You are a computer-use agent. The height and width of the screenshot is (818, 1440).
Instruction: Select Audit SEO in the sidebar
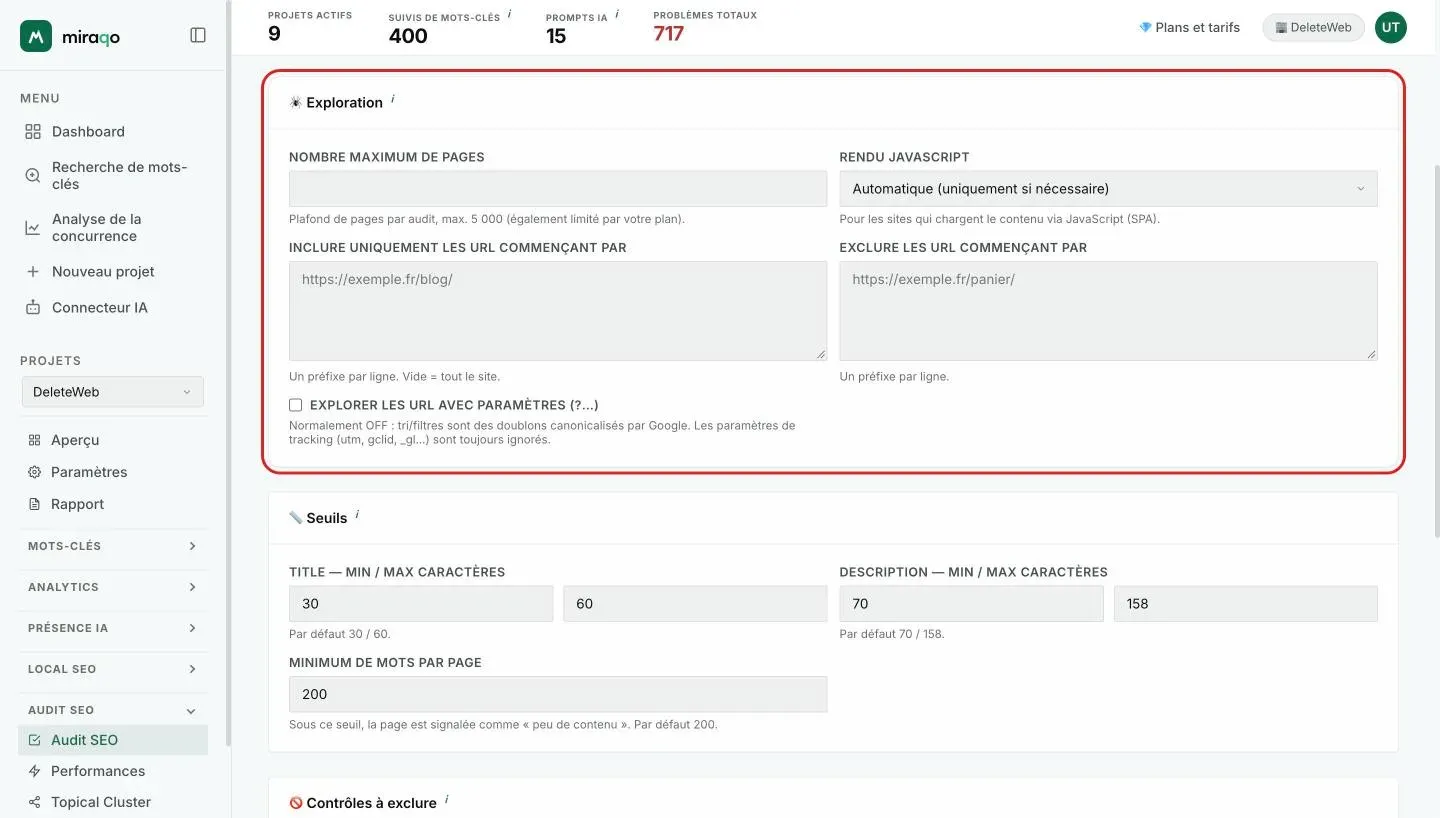[x=112, y=740]
